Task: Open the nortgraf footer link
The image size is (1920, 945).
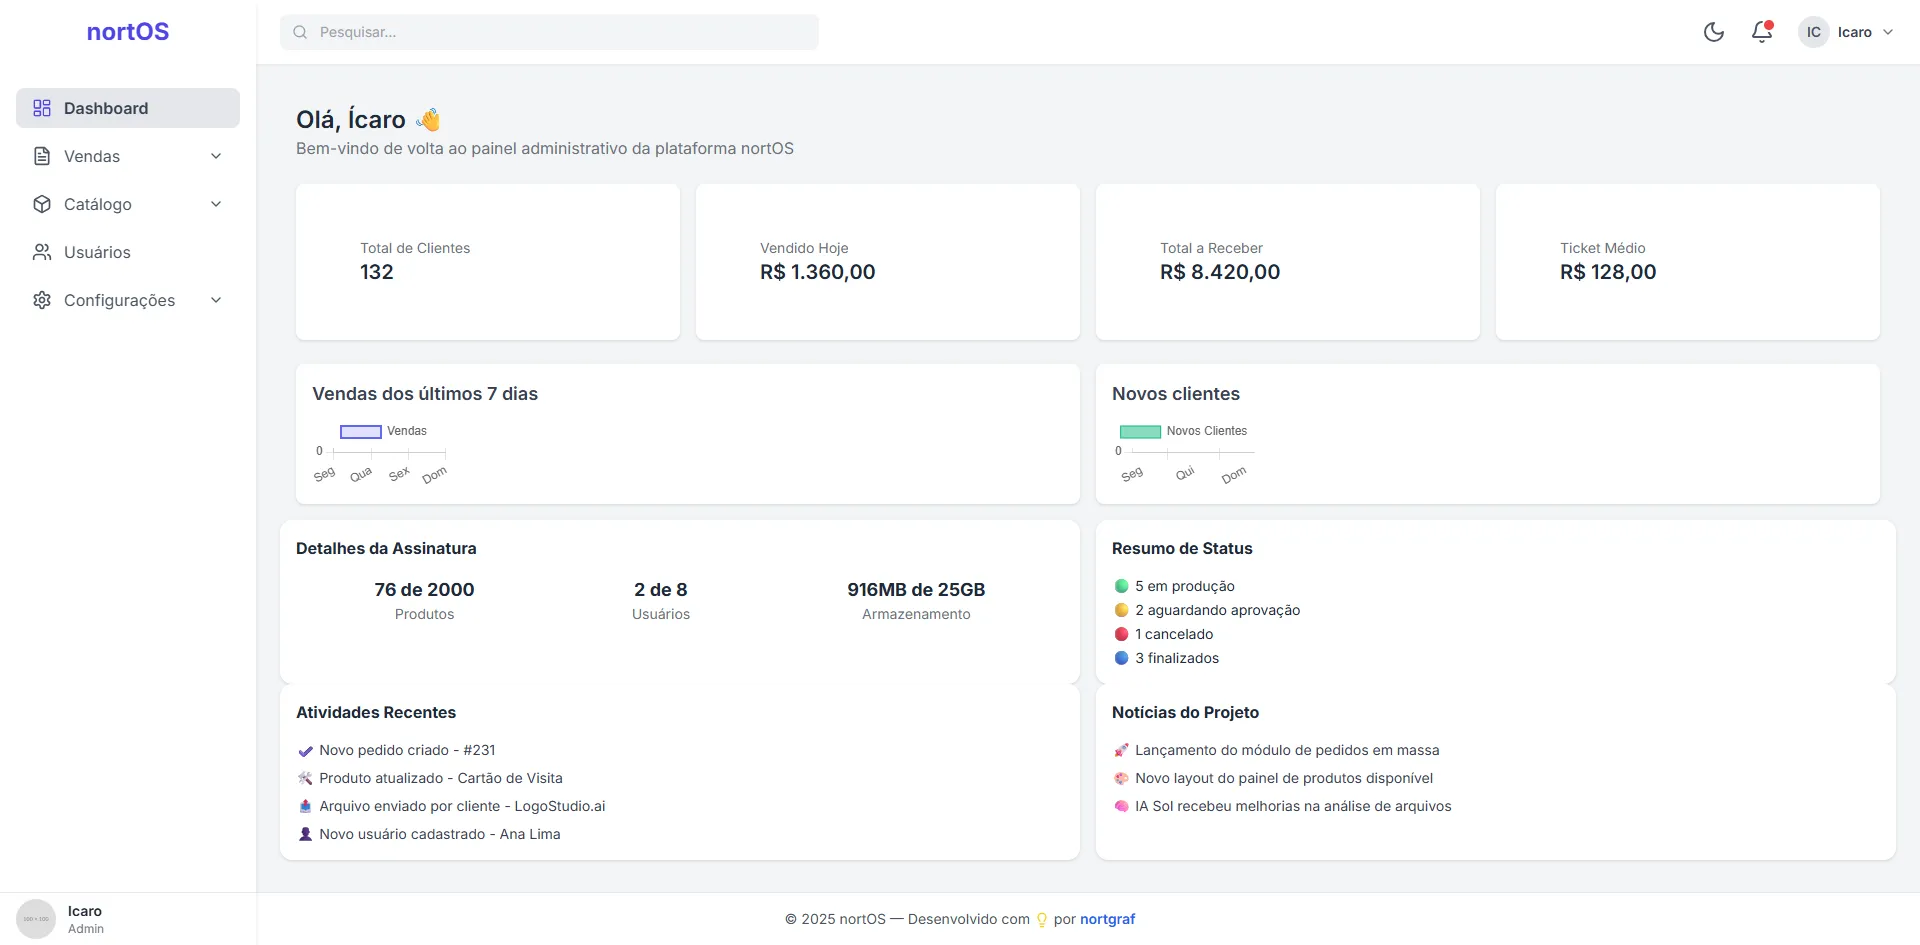Action: coord(1107,919)
